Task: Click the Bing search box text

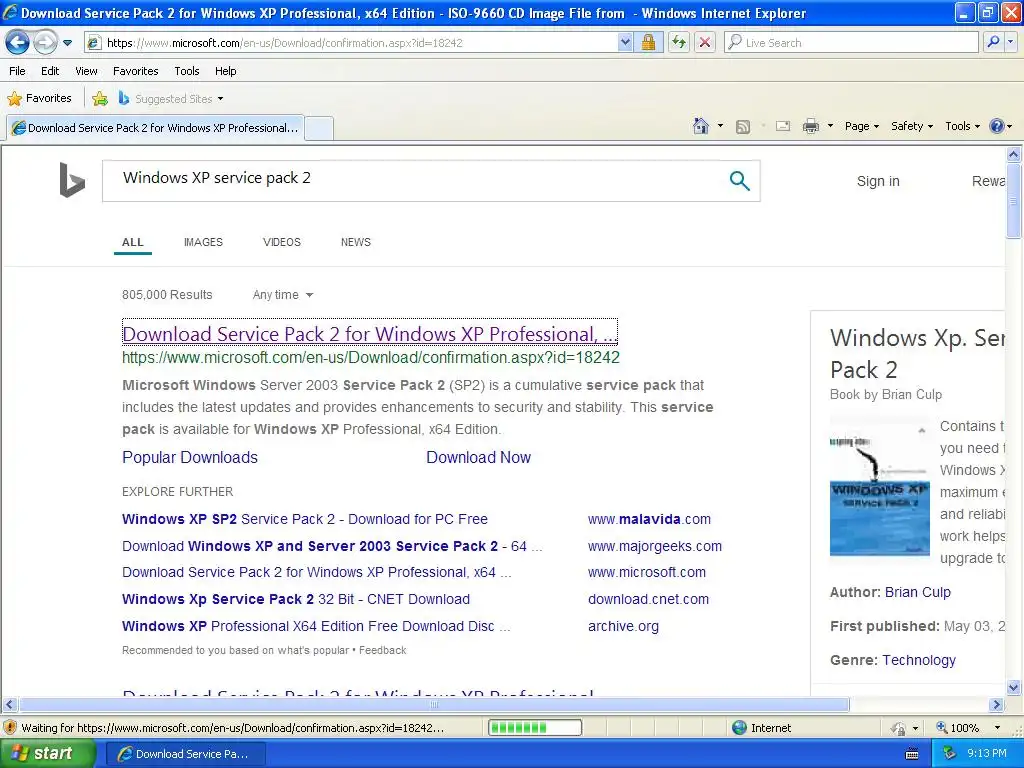Action: [217, 178]
